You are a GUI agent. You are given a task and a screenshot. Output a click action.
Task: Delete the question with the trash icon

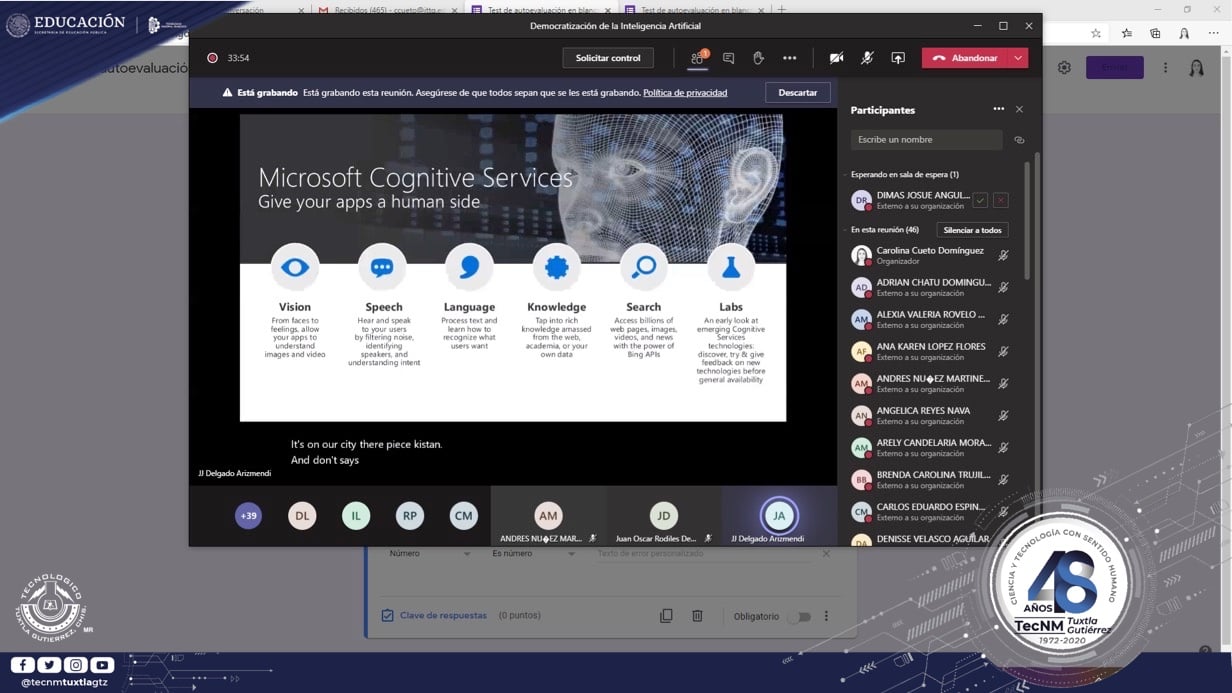click(x=698, y=616)
